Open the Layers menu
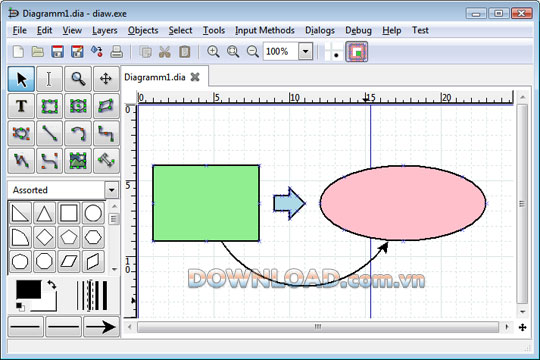Image resolution: width=540 pixels, height=360 pixels. pos(104,30)
